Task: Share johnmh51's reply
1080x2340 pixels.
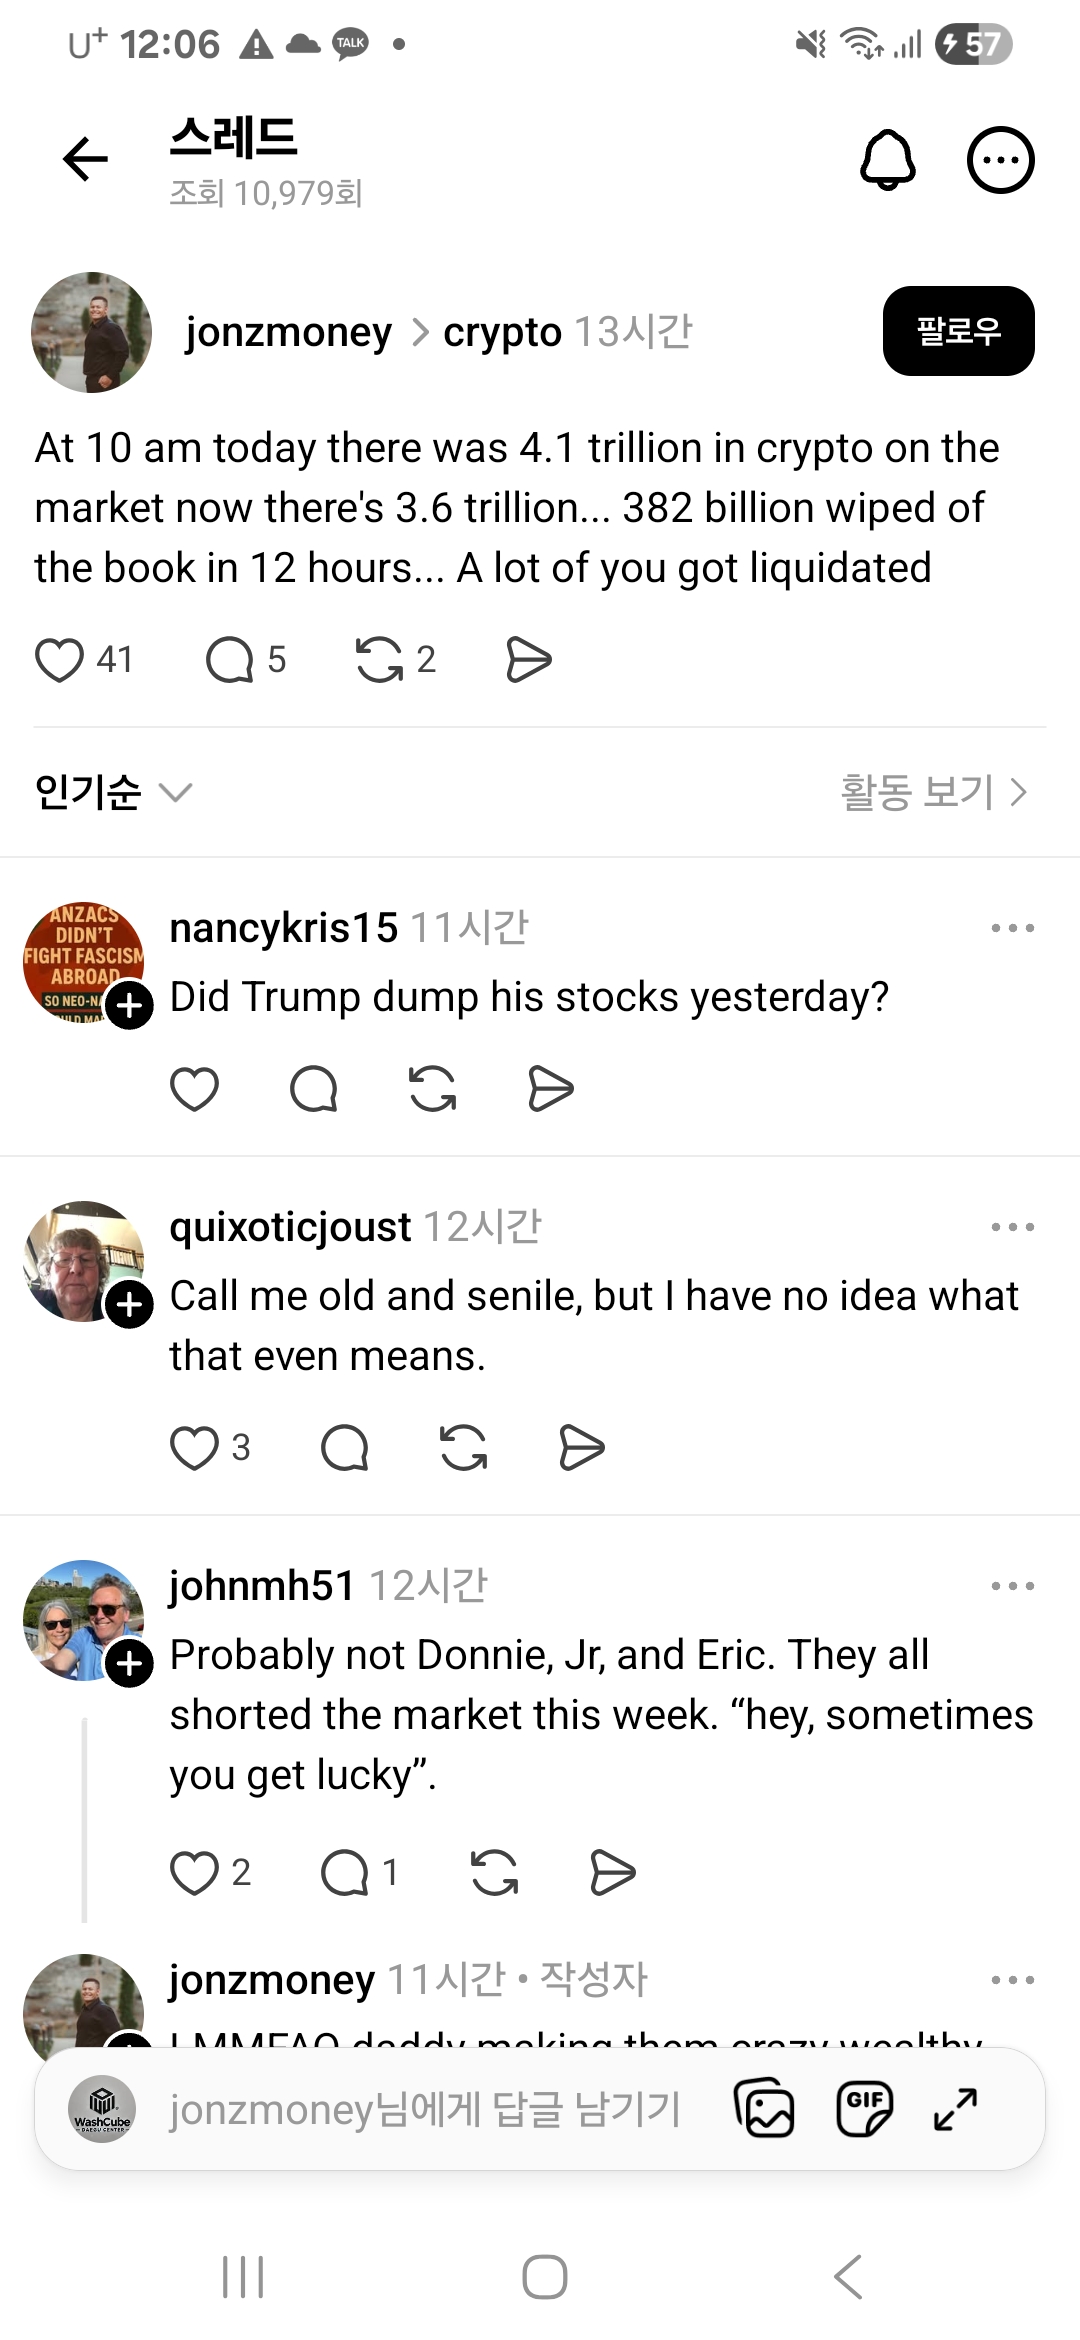Action: pyautogui.click(x=612, y=1873)
